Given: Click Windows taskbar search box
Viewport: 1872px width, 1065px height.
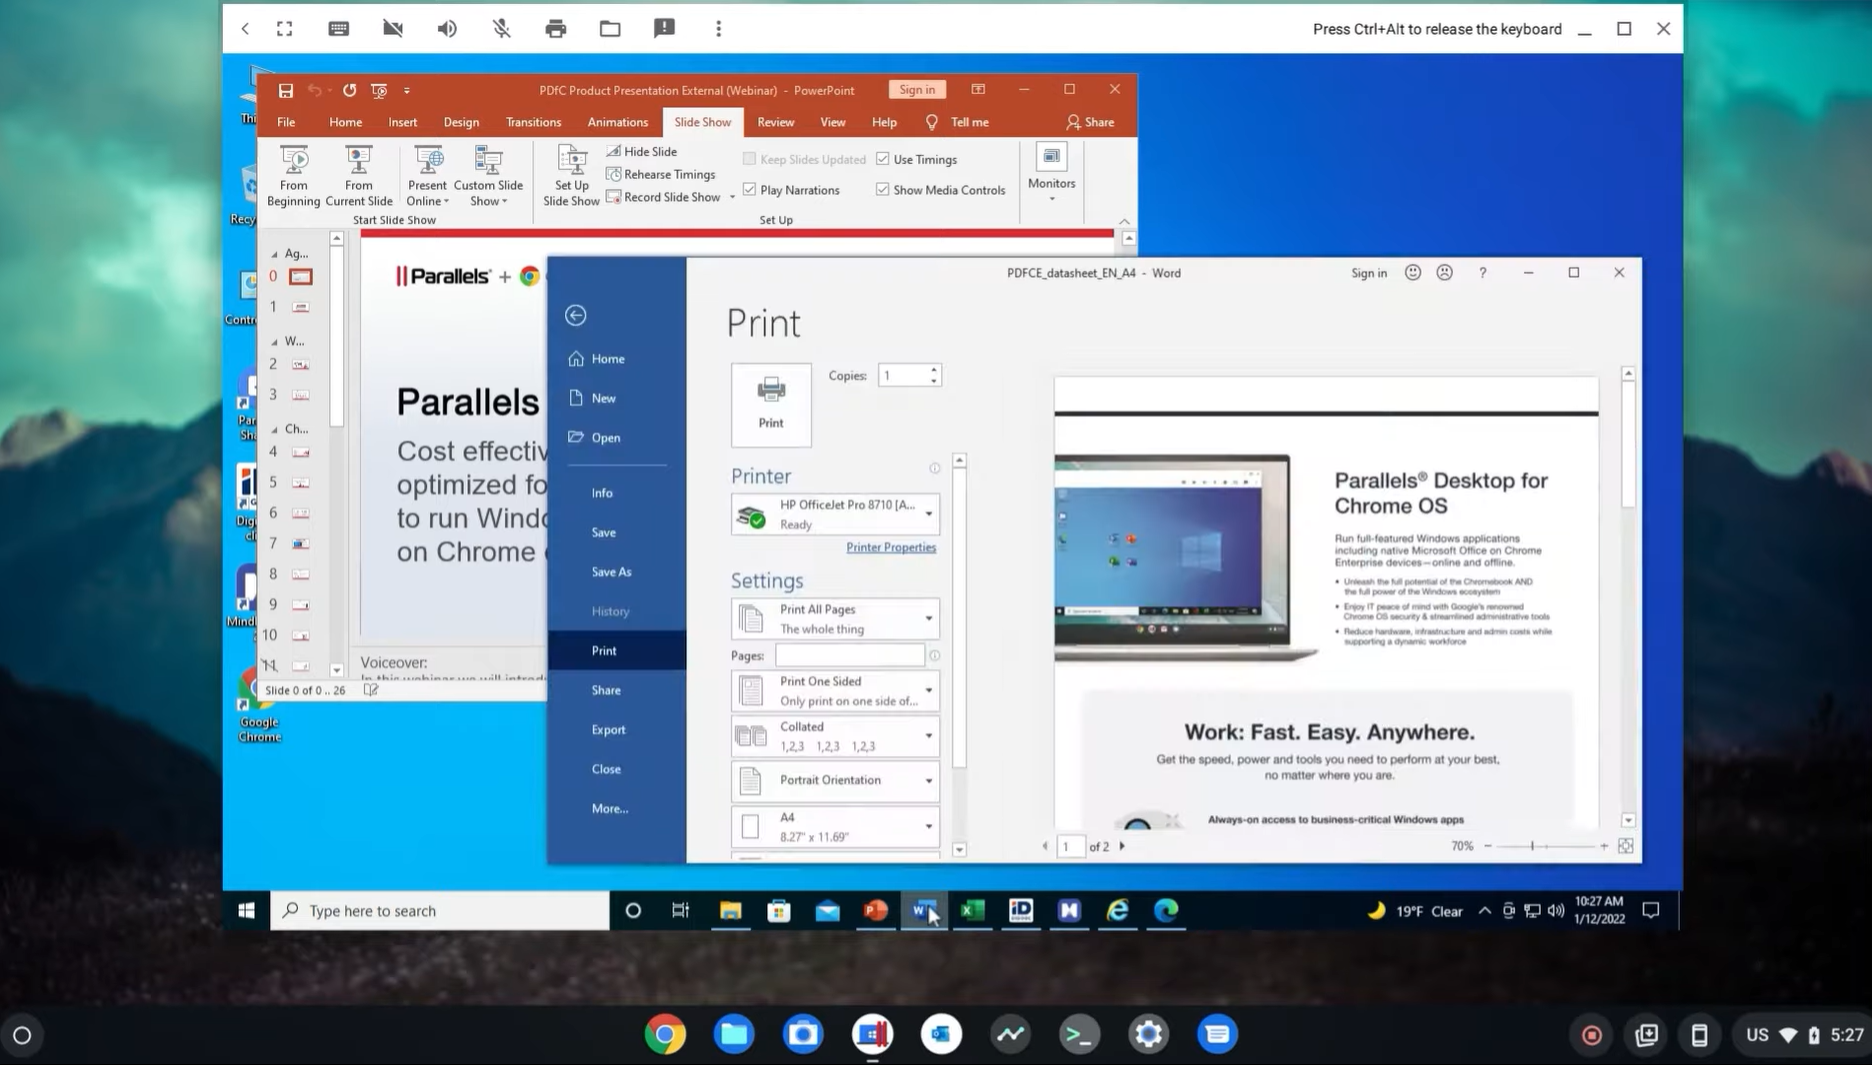Looking at the screenshot, I should (x=440, y=910).
